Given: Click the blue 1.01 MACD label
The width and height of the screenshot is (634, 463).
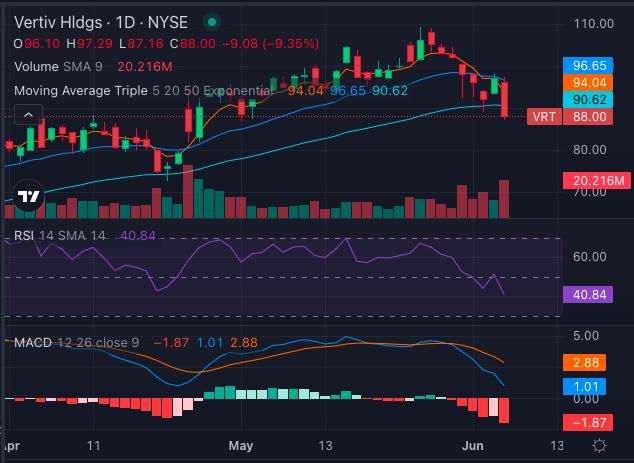Looking at the screenshot, I should [584, 387].
